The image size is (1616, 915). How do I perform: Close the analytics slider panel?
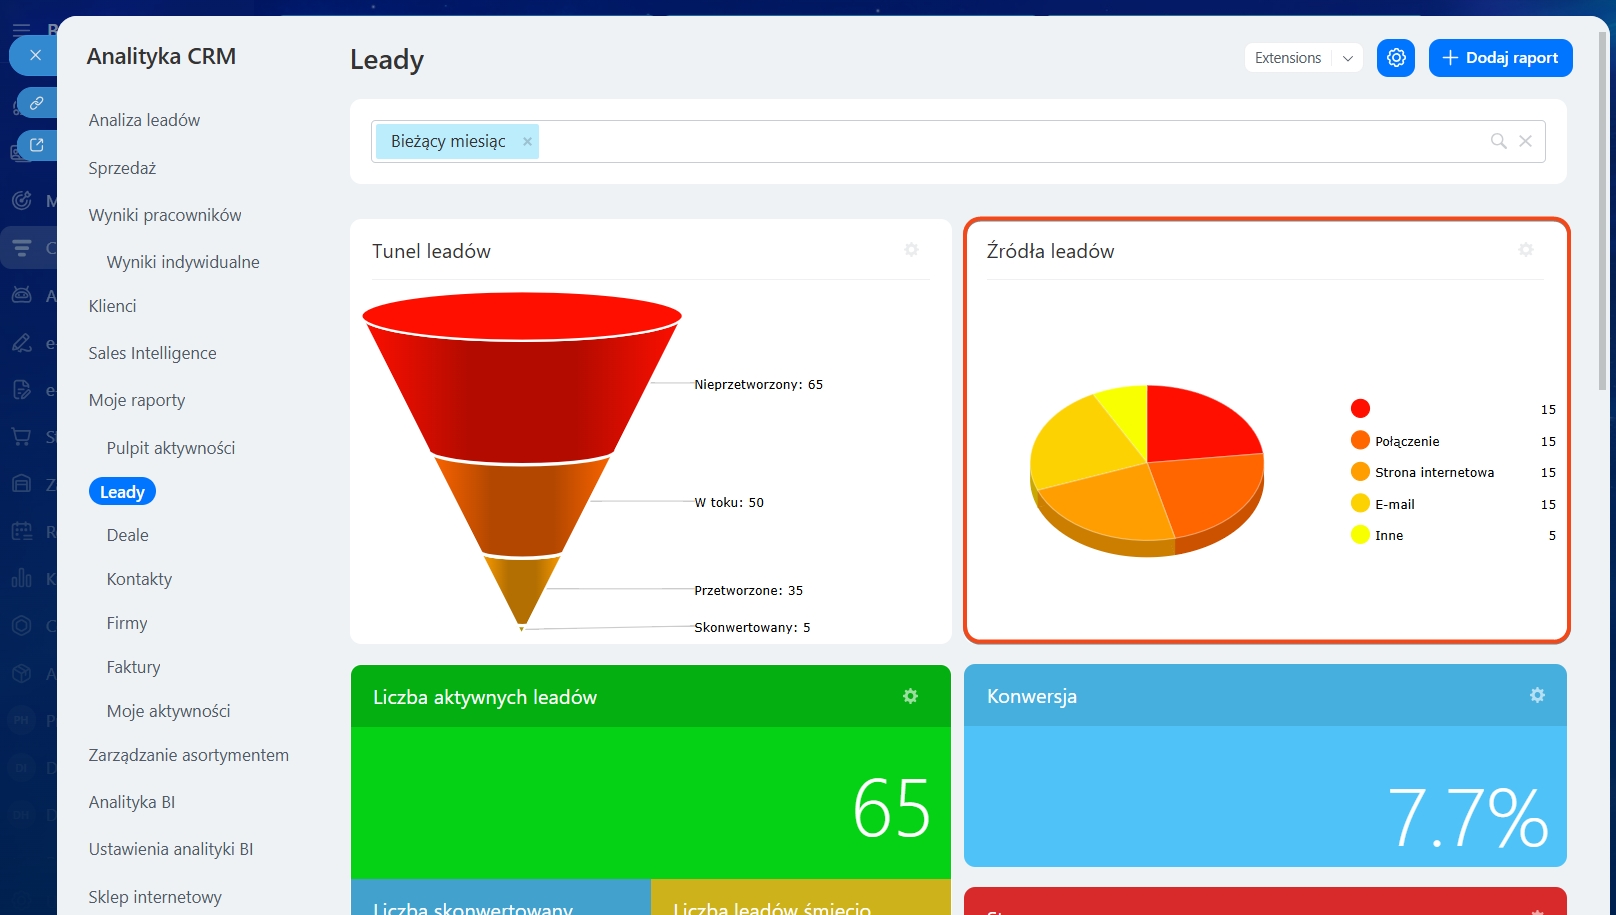(35, 55)
